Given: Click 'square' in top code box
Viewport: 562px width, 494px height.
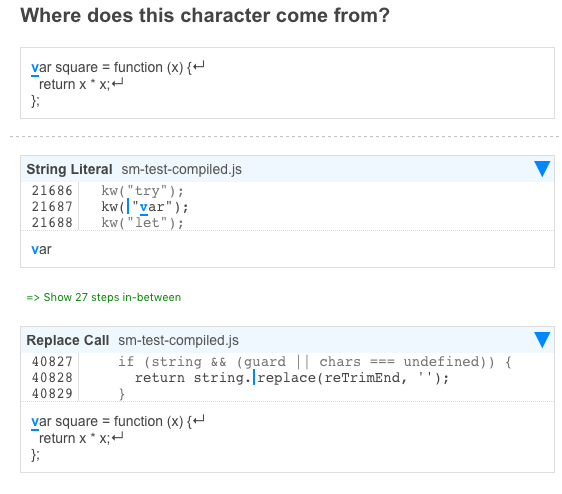Looking at the screenshot, I should 76,68.
